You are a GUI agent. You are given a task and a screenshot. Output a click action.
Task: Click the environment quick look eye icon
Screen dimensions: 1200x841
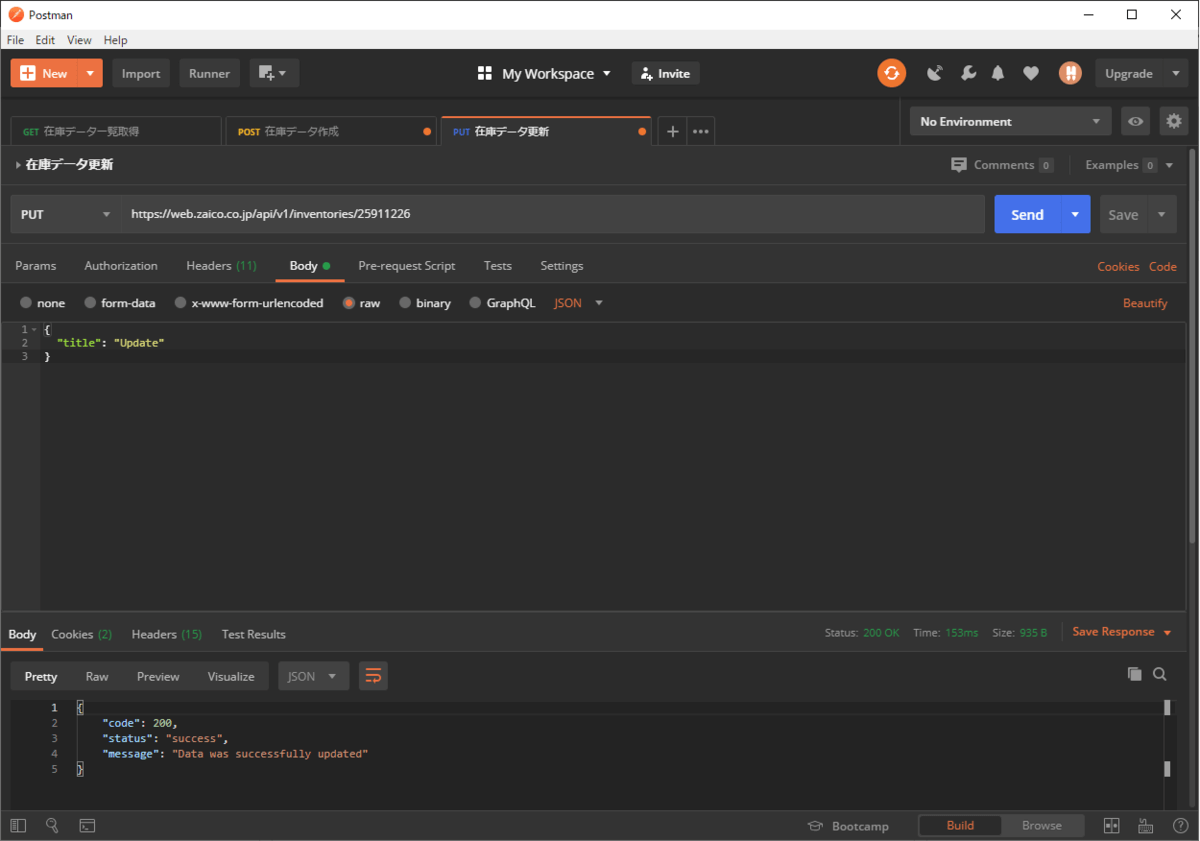[x=1135, y=121]
